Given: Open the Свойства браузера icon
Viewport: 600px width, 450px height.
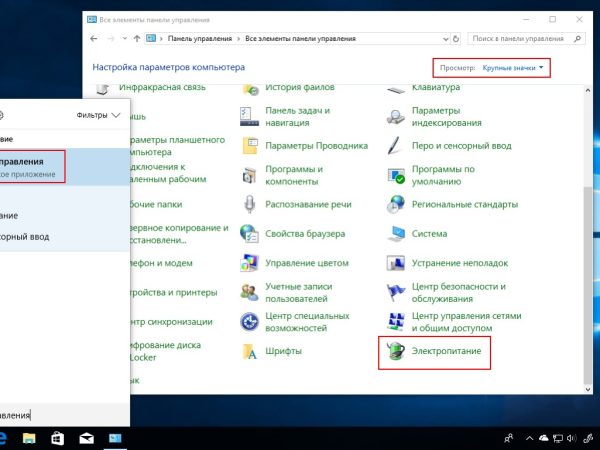Looking at the screenshot, I should [x=250, y=234].
